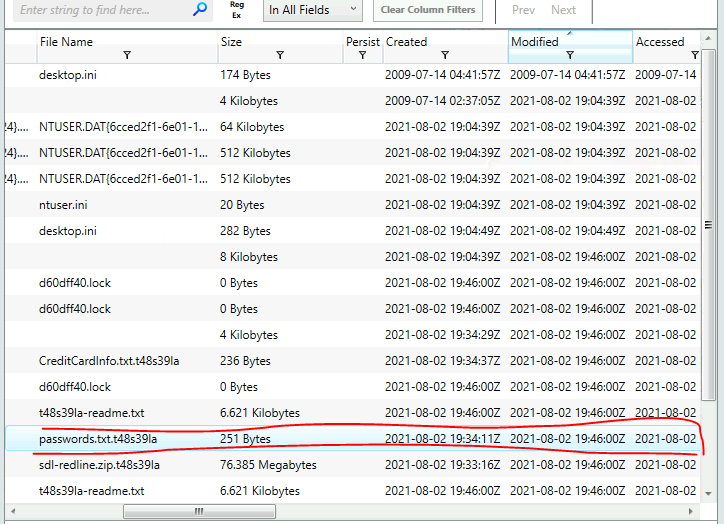
Task: Click the vertical scrollbar thumb
Action: (x=708, y=225)
